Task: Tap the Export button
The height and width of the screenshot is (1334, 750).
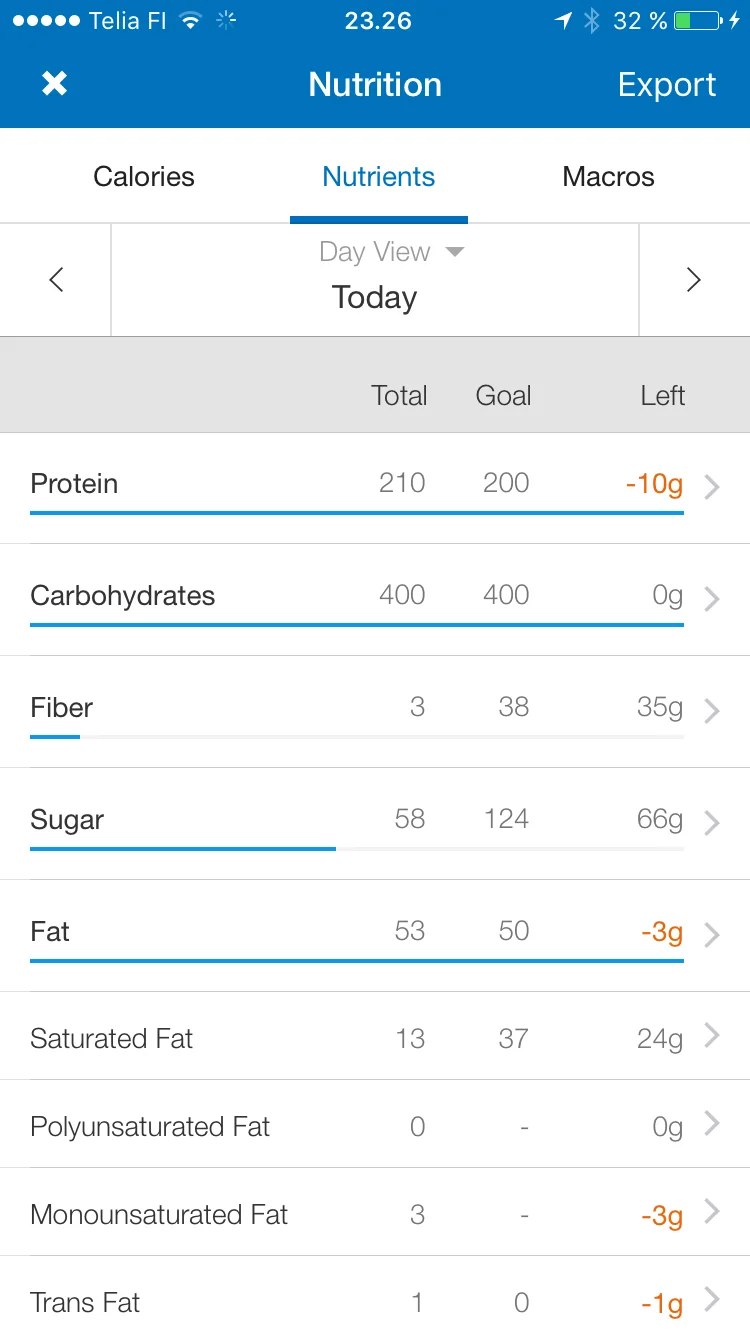Action: (x=667, y=85)
